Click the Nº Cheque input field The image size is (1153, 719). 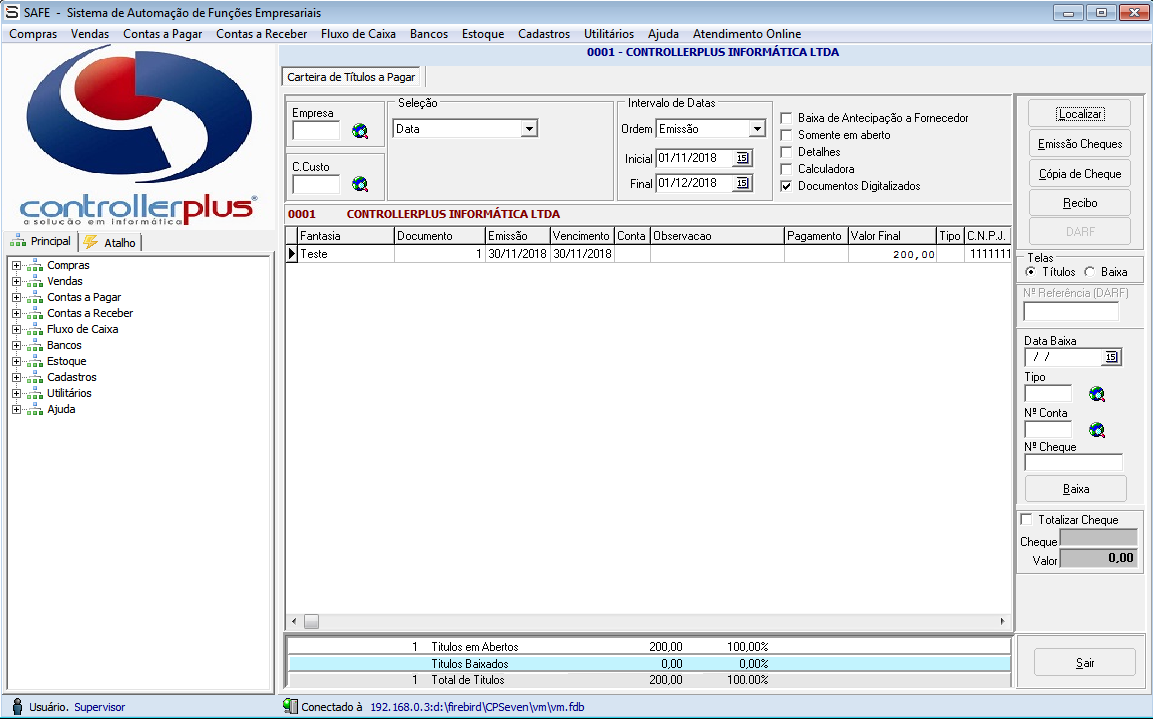click(1073, 462)
